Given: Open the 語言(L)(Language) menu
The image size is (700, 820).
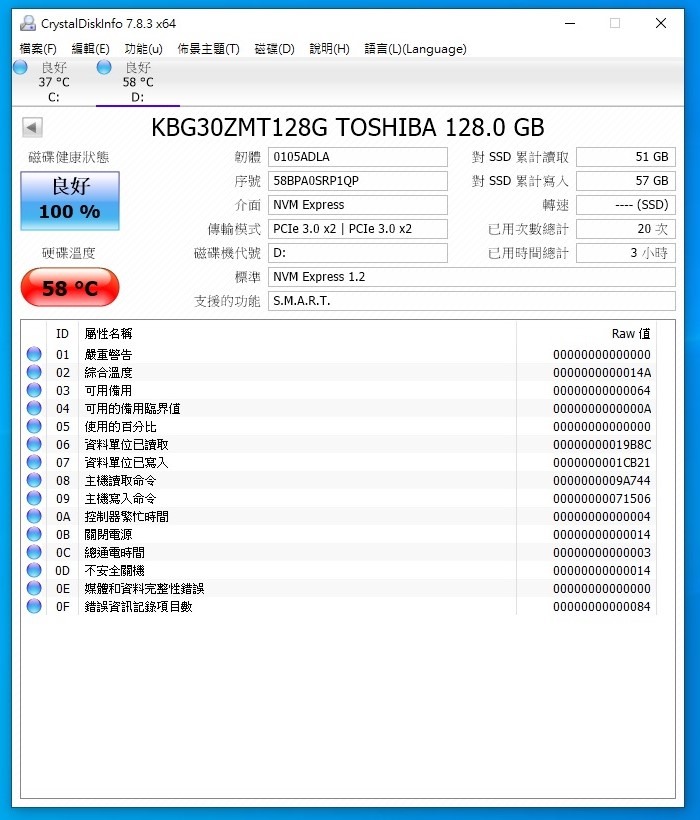Looking at the screenshot, I should point(416,49).
